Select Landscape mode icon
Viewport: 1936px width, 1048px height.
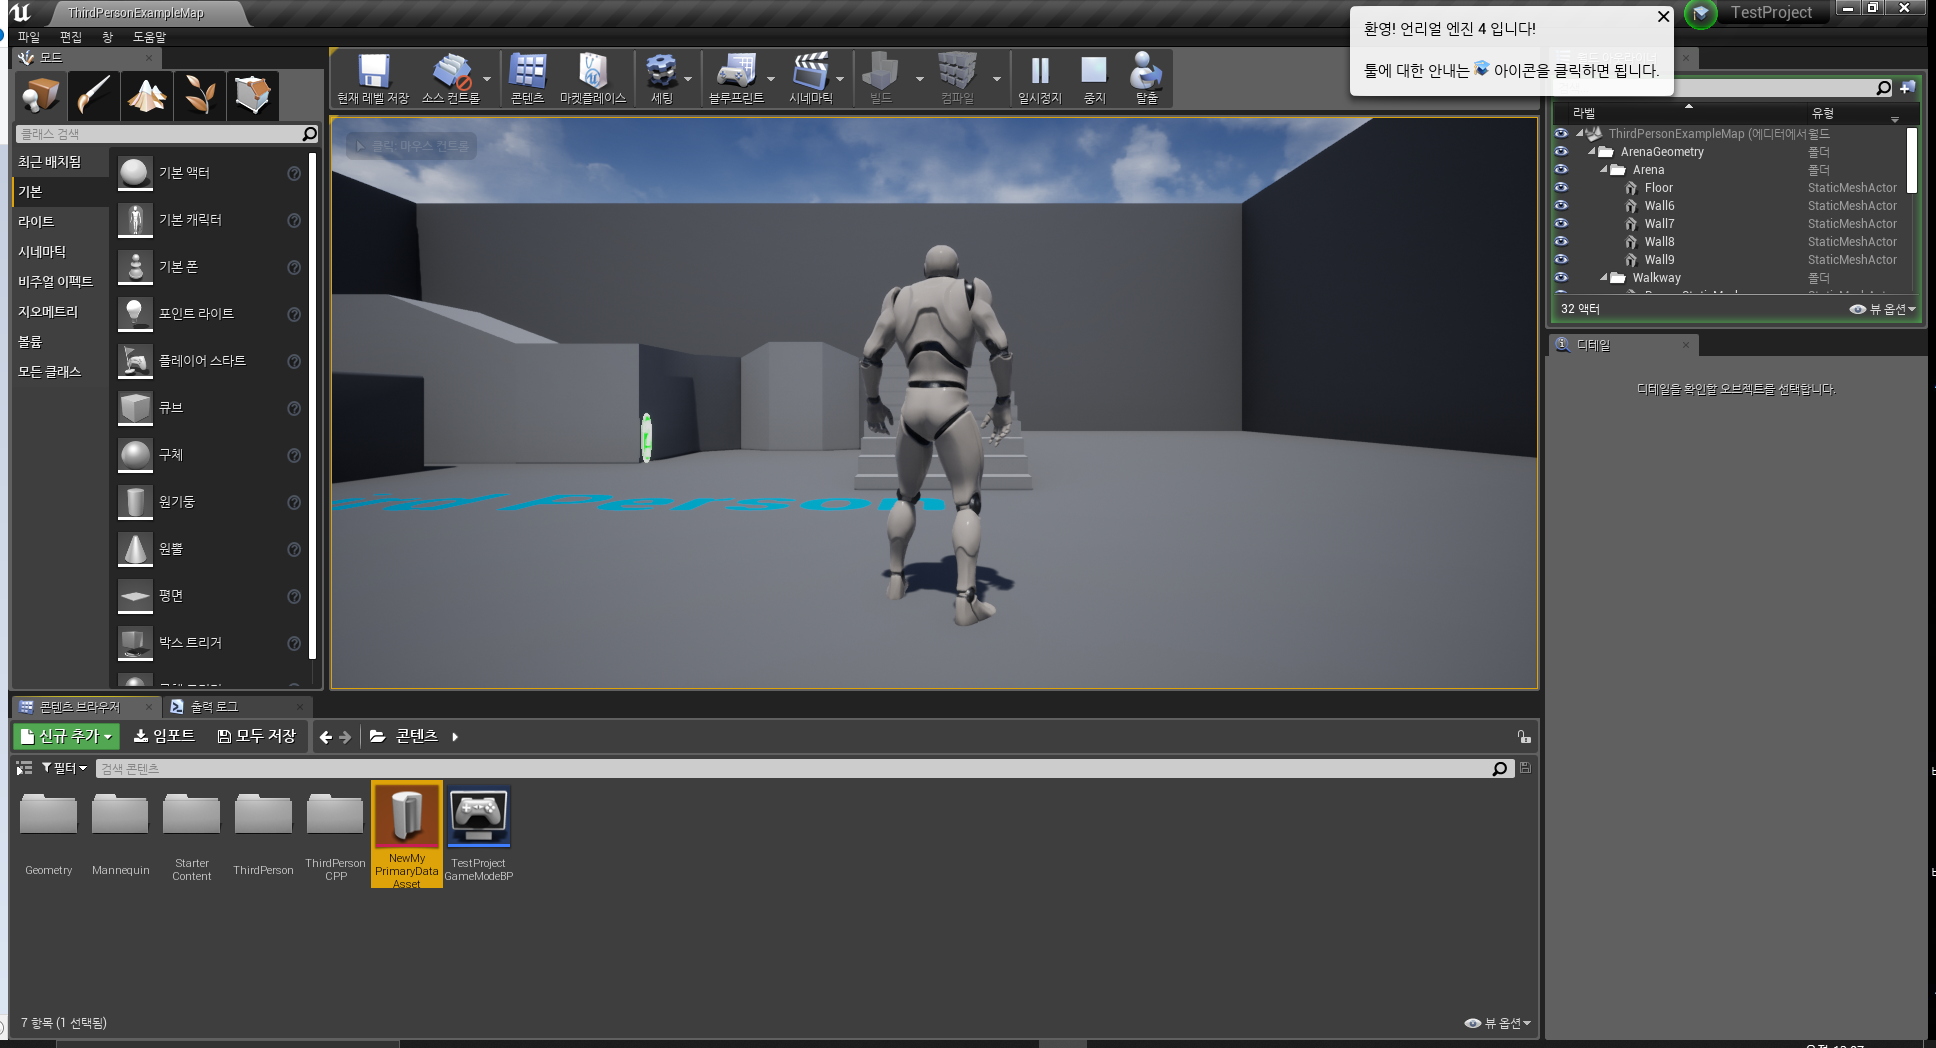coord(147,96)
